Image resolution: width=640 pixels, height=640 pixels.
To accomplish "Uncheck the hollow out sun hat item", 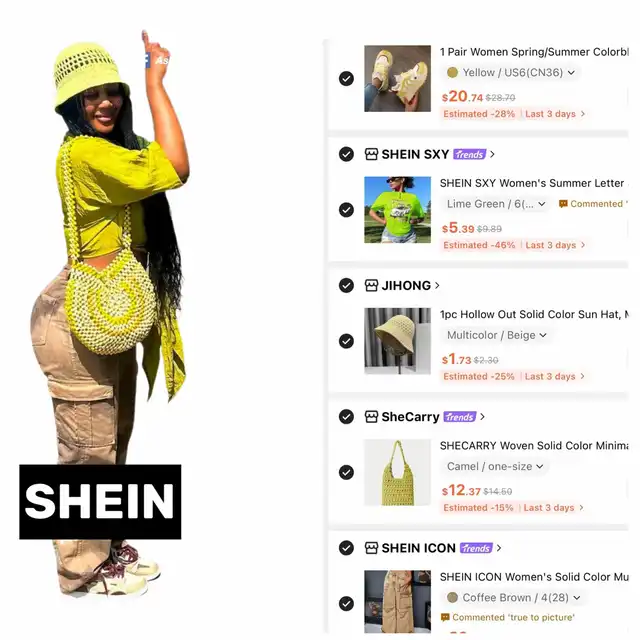I will [346, 341].
